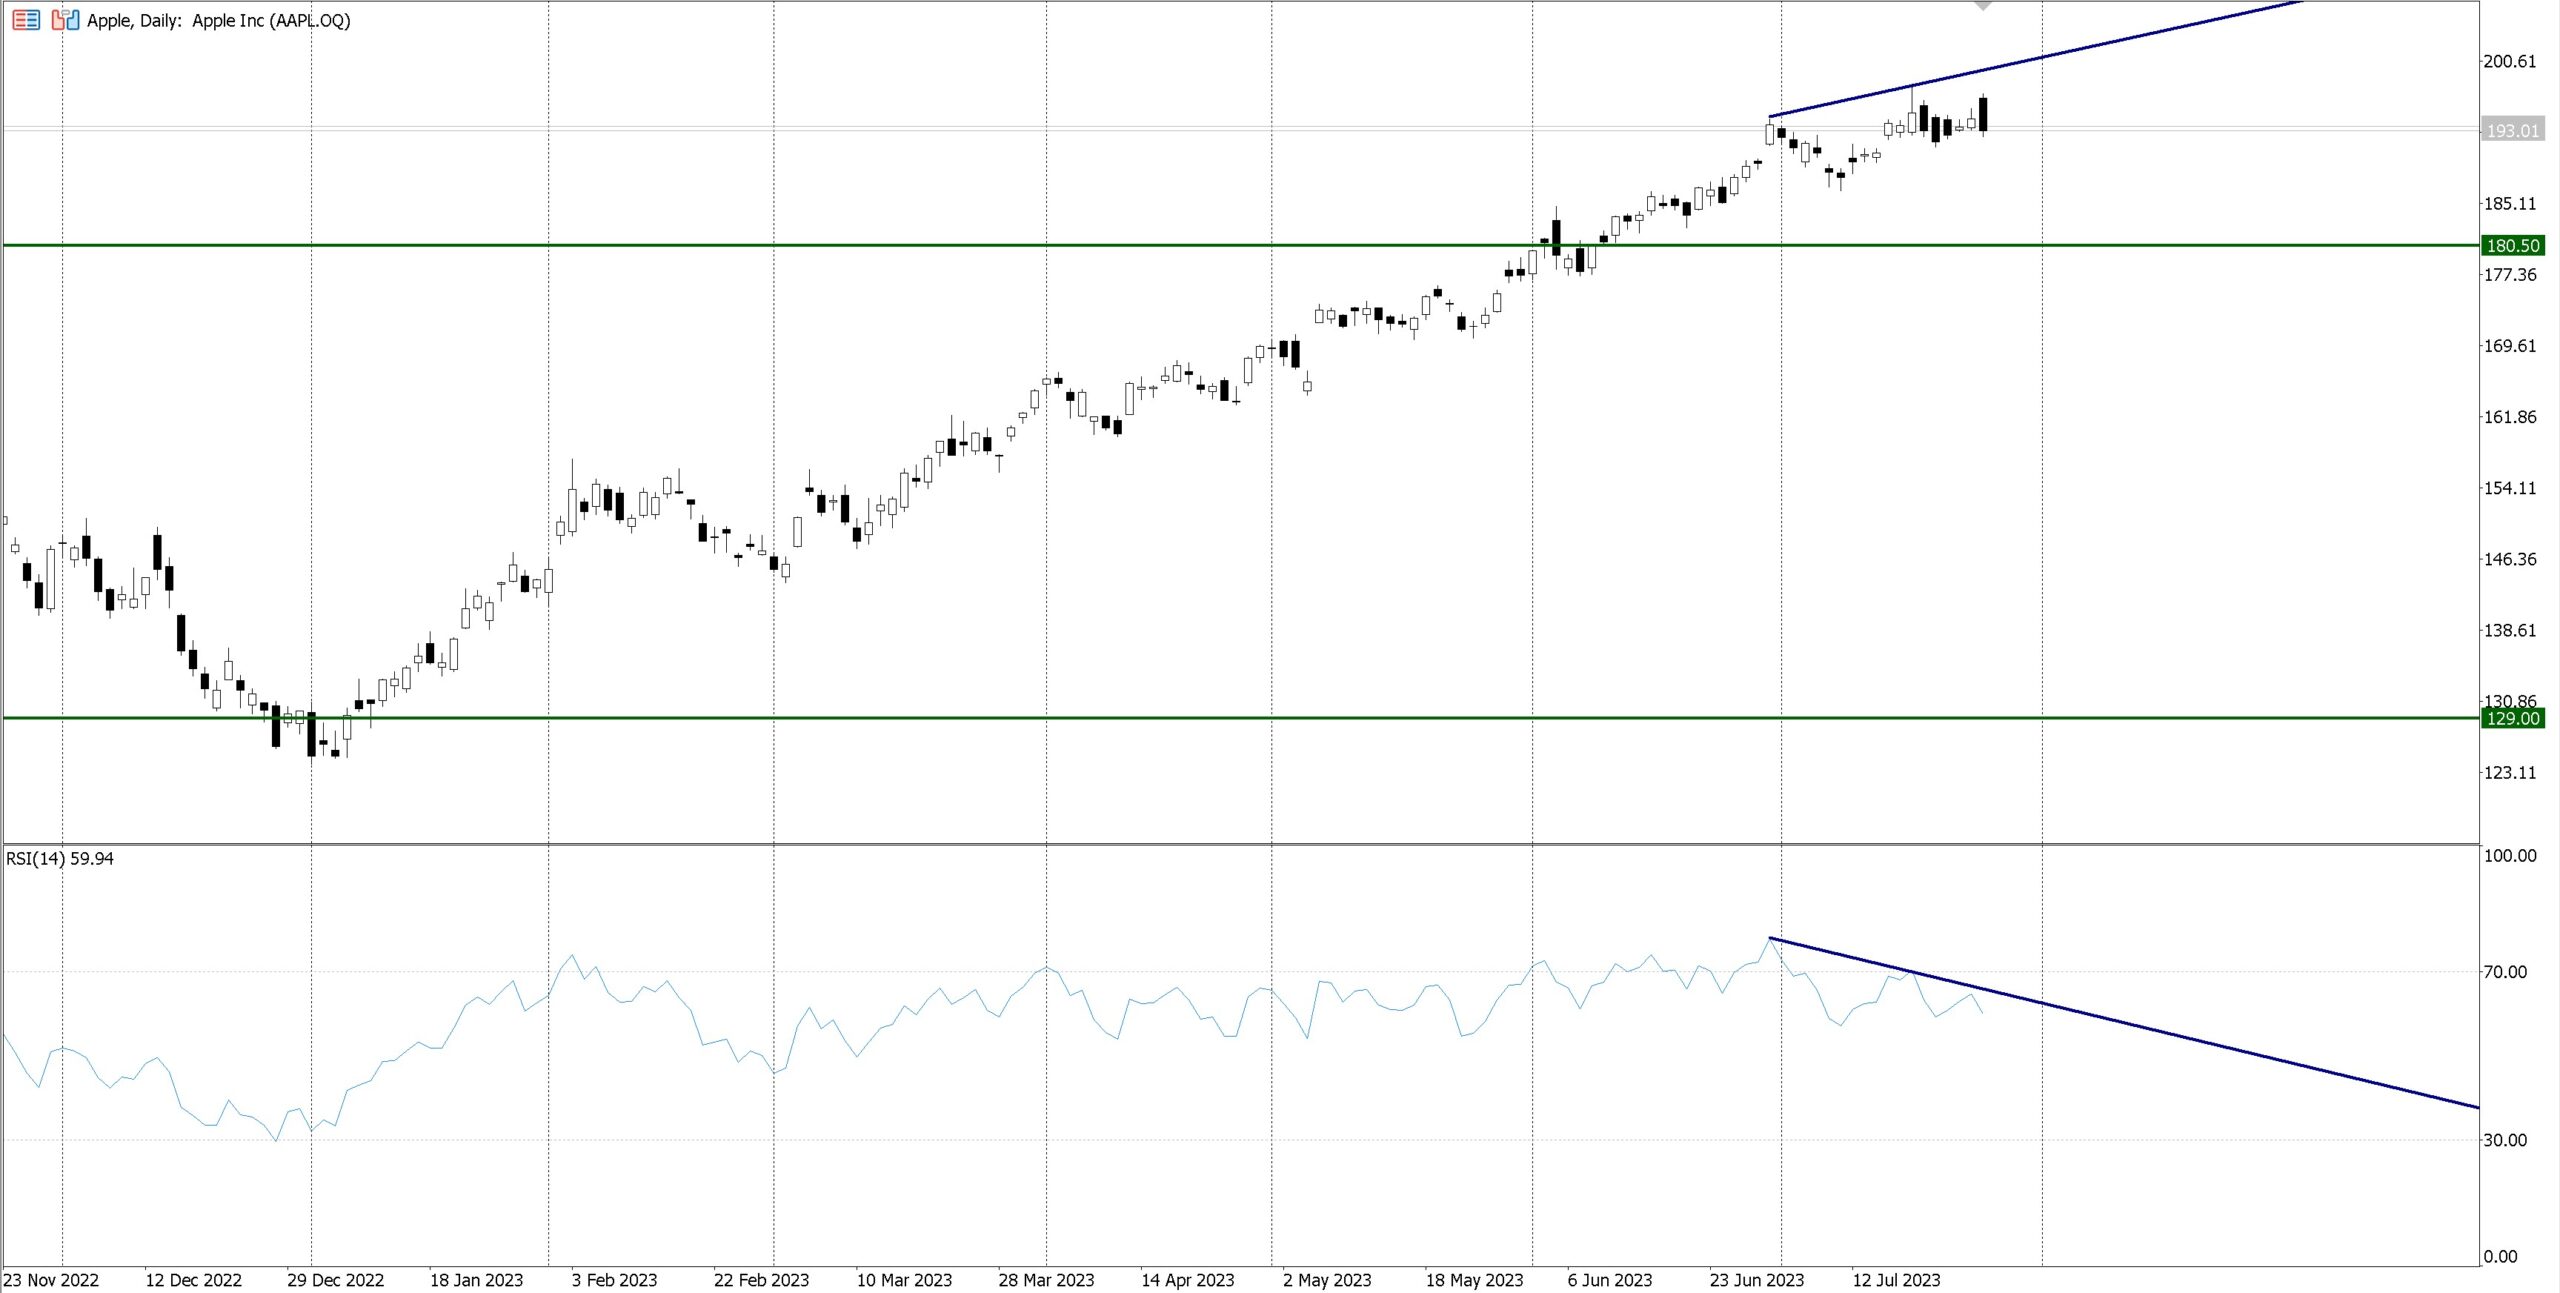Click the green 180.50 price label
Image resolution: width=2560 pixels, height=1293 pixels.
(x=2512, y=245)
